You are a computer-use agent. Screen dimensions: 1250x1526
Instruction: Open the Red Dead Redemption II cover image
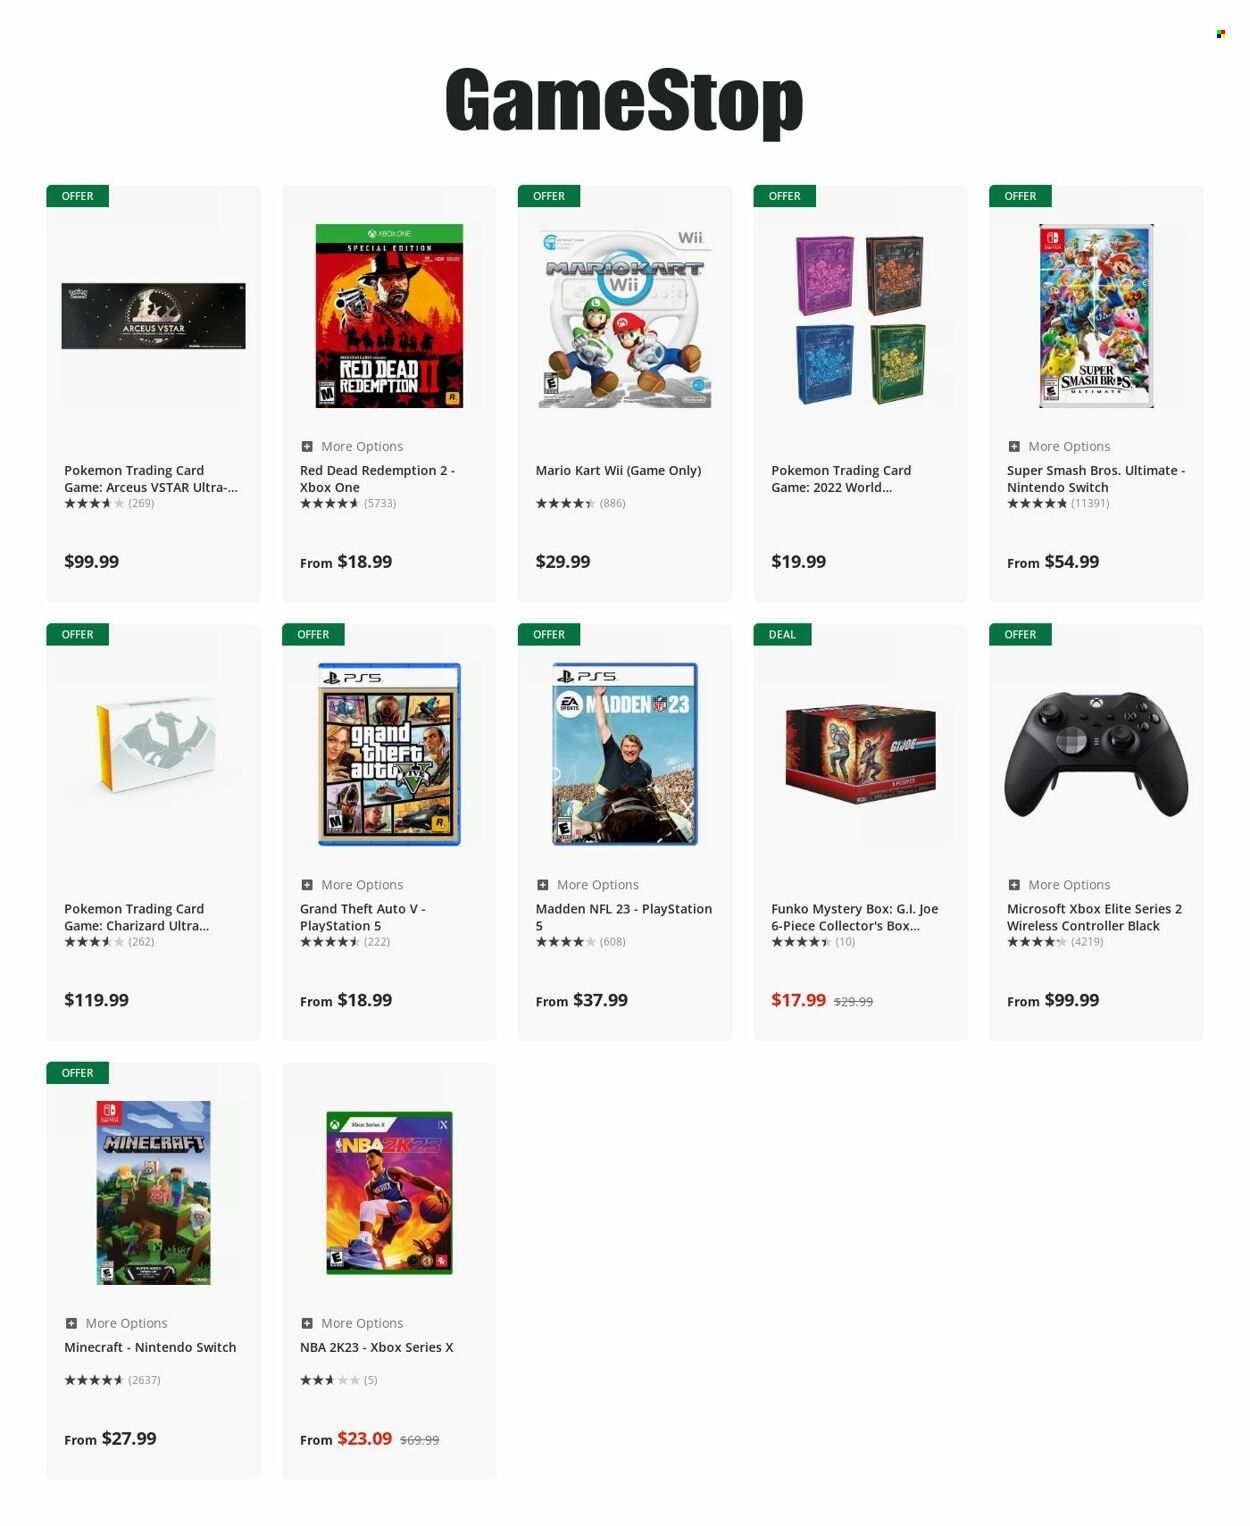[x=389, y=316]
